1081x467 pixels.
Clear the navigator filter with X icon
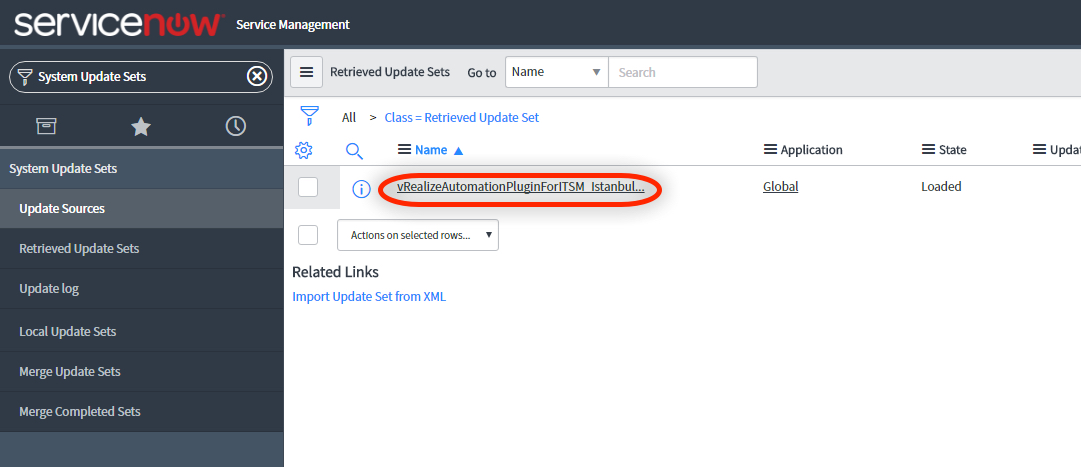coord(257,76)
